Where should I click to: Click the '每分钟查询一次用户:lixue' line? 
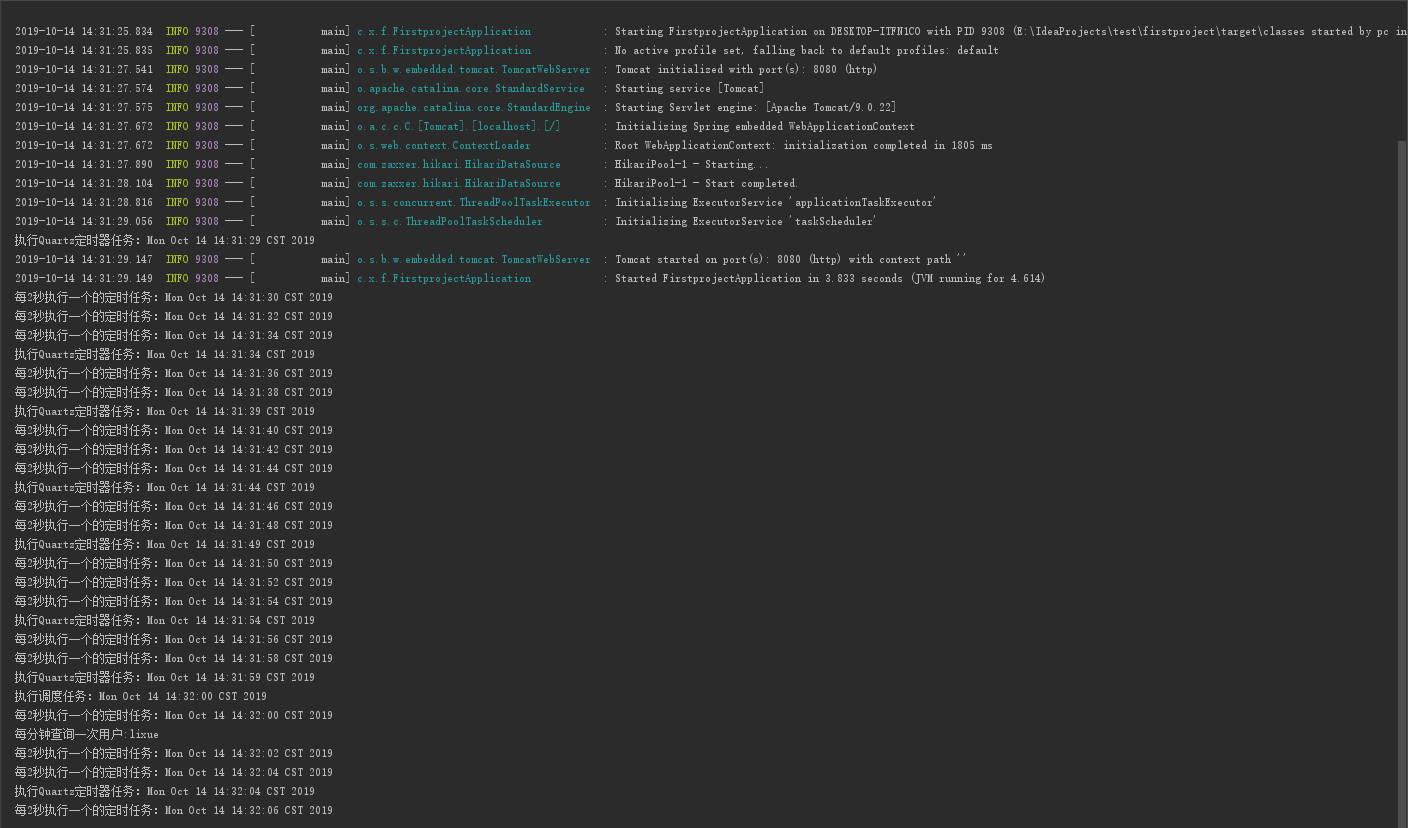(x=87, y=735)
